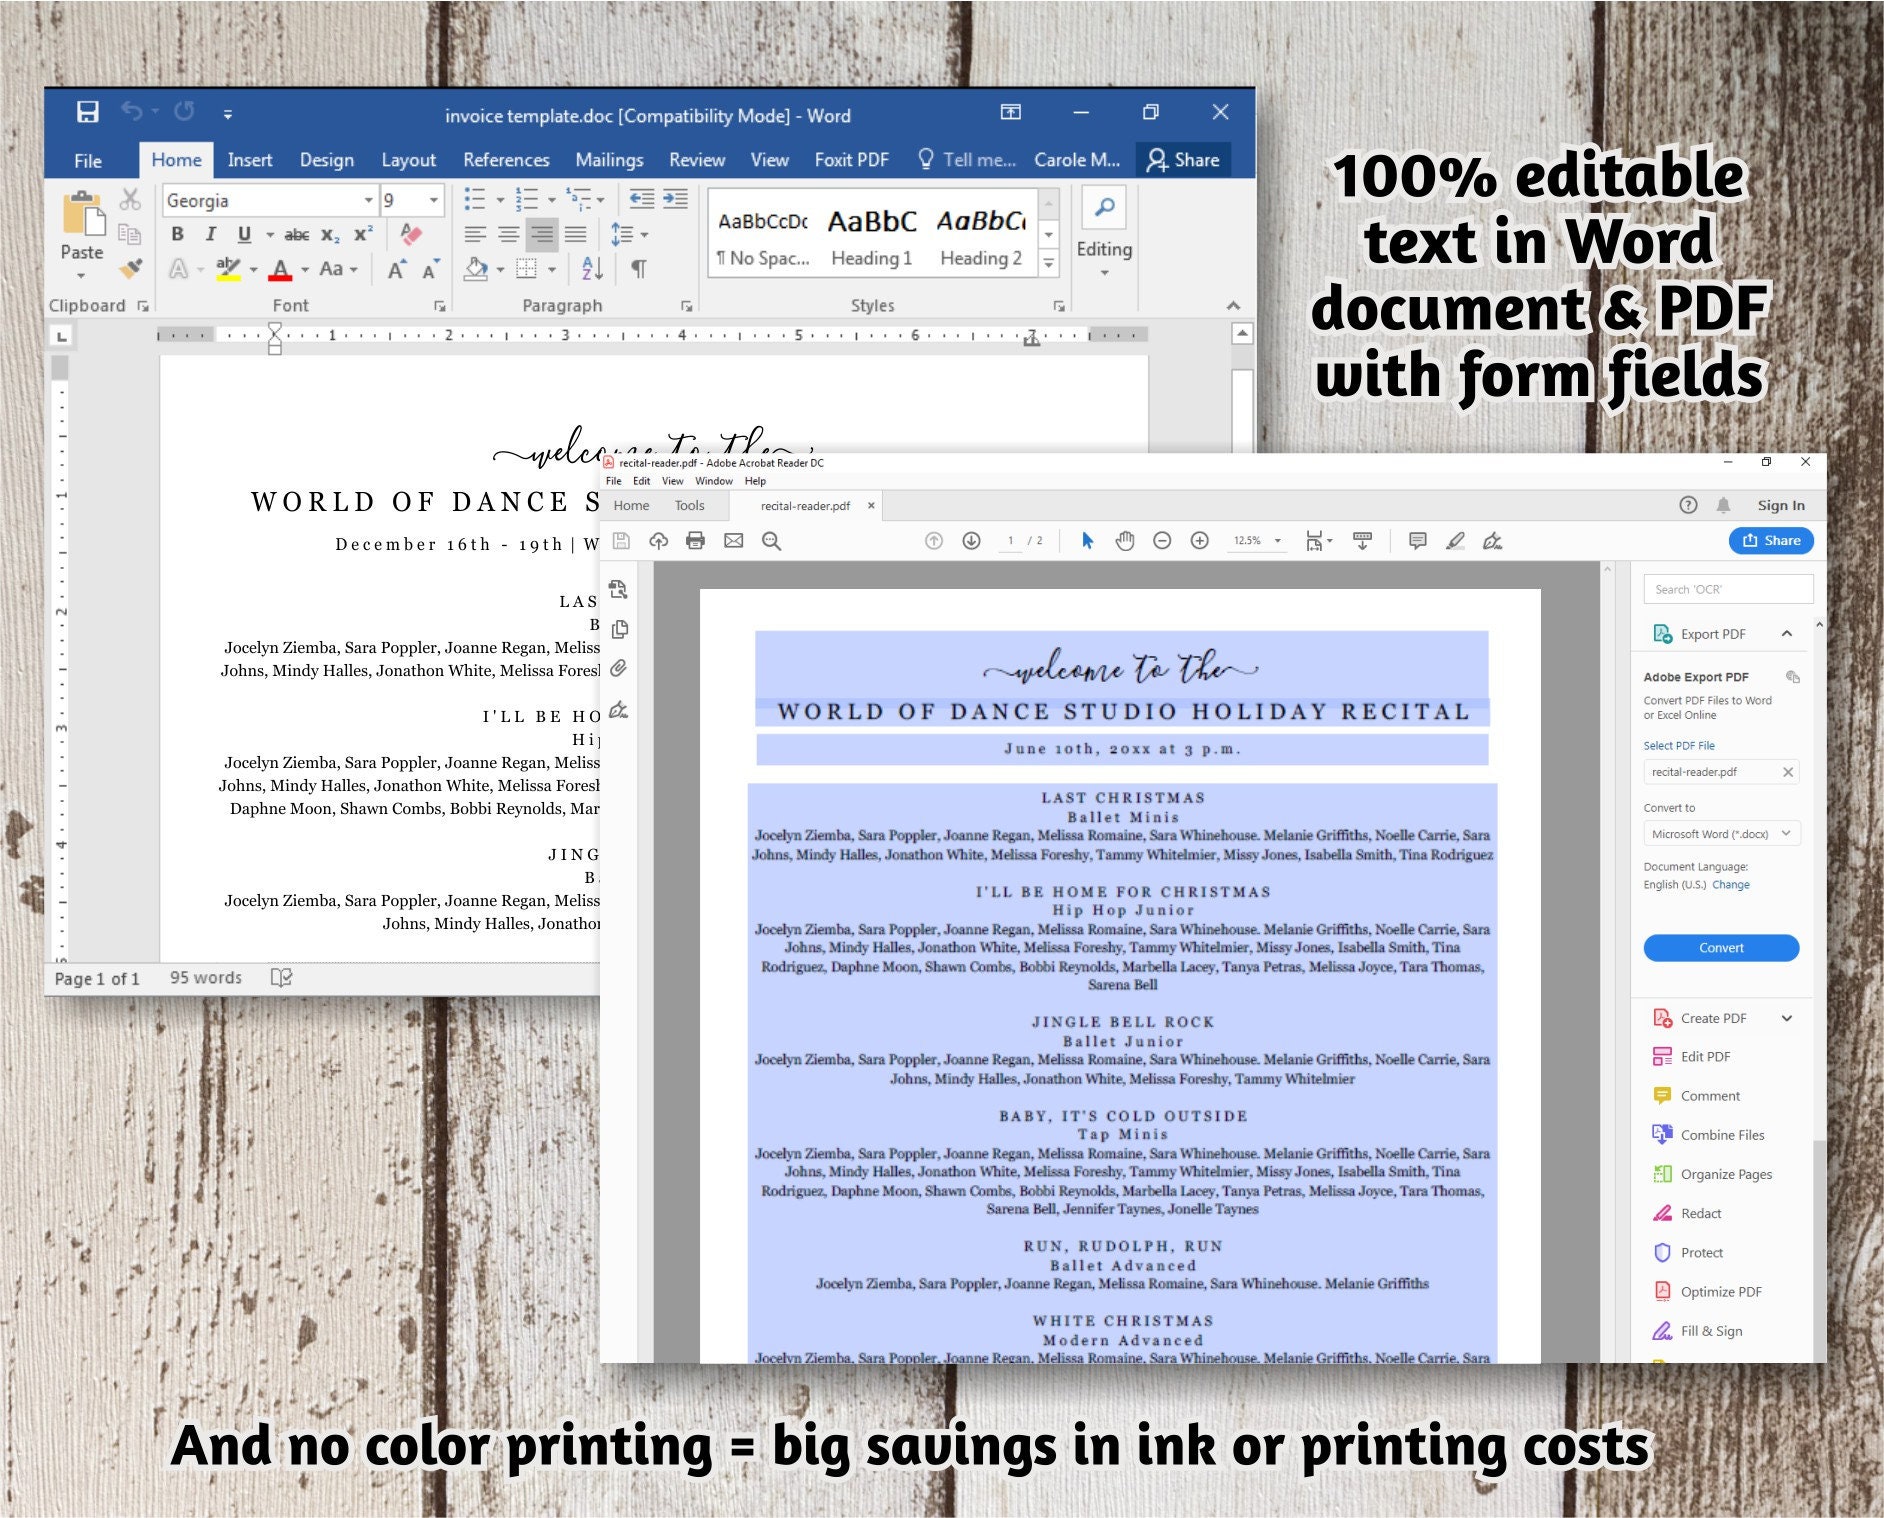The height and width of the screenshot is (1518, 1884).
Task: Click the find magnifier in Acrobat toolbar
Action: (x=771, y=541)
